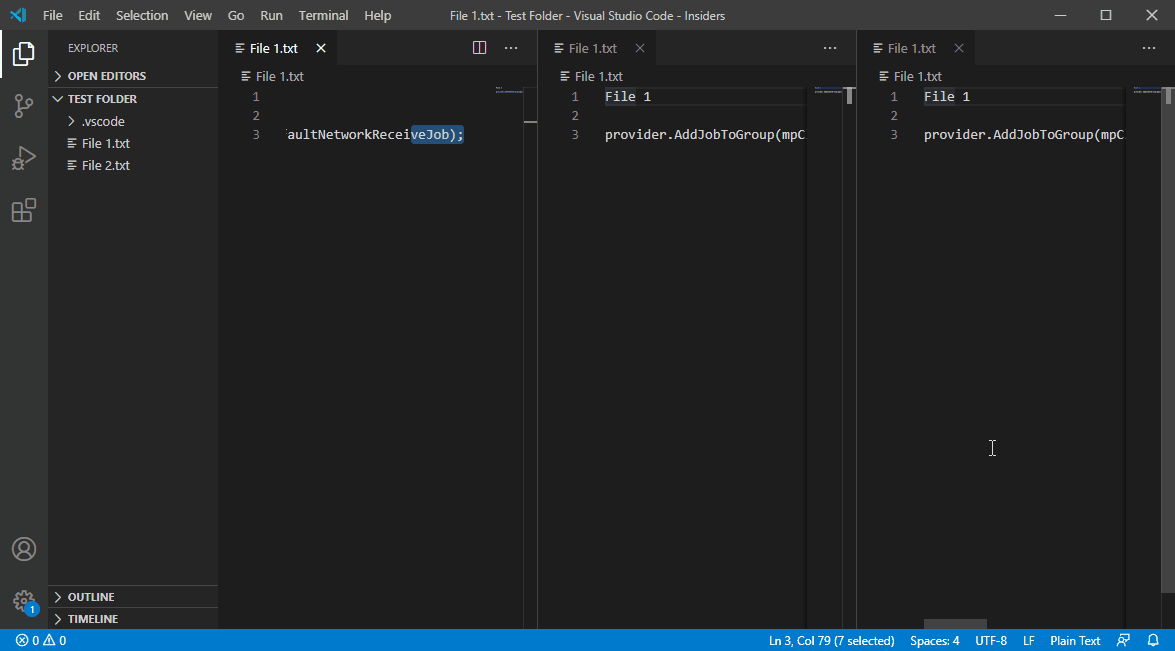Image resolution: width=1175 pixels, height=651 pixels.
Task: Open the Terminal menu
Action: pyautogui.click(x=322, y=15)
